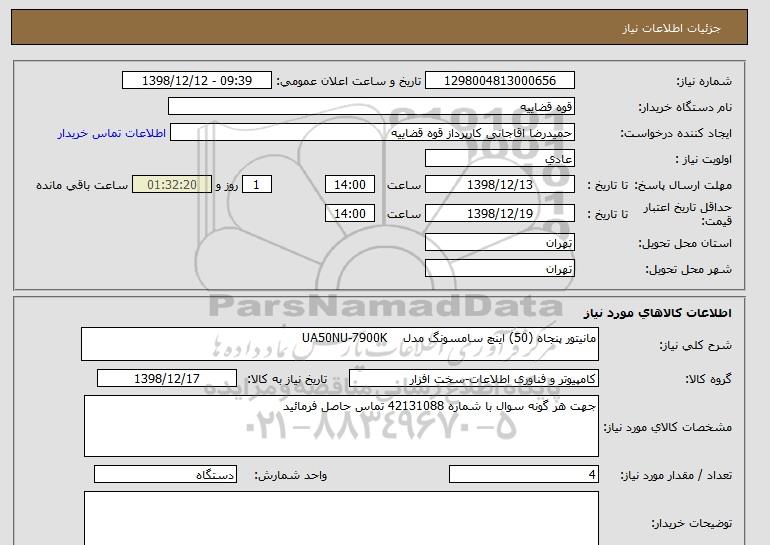This screenshot has width=770, height=545.
Task: Click the price validity date 1398/12/19
Action: 499,214
